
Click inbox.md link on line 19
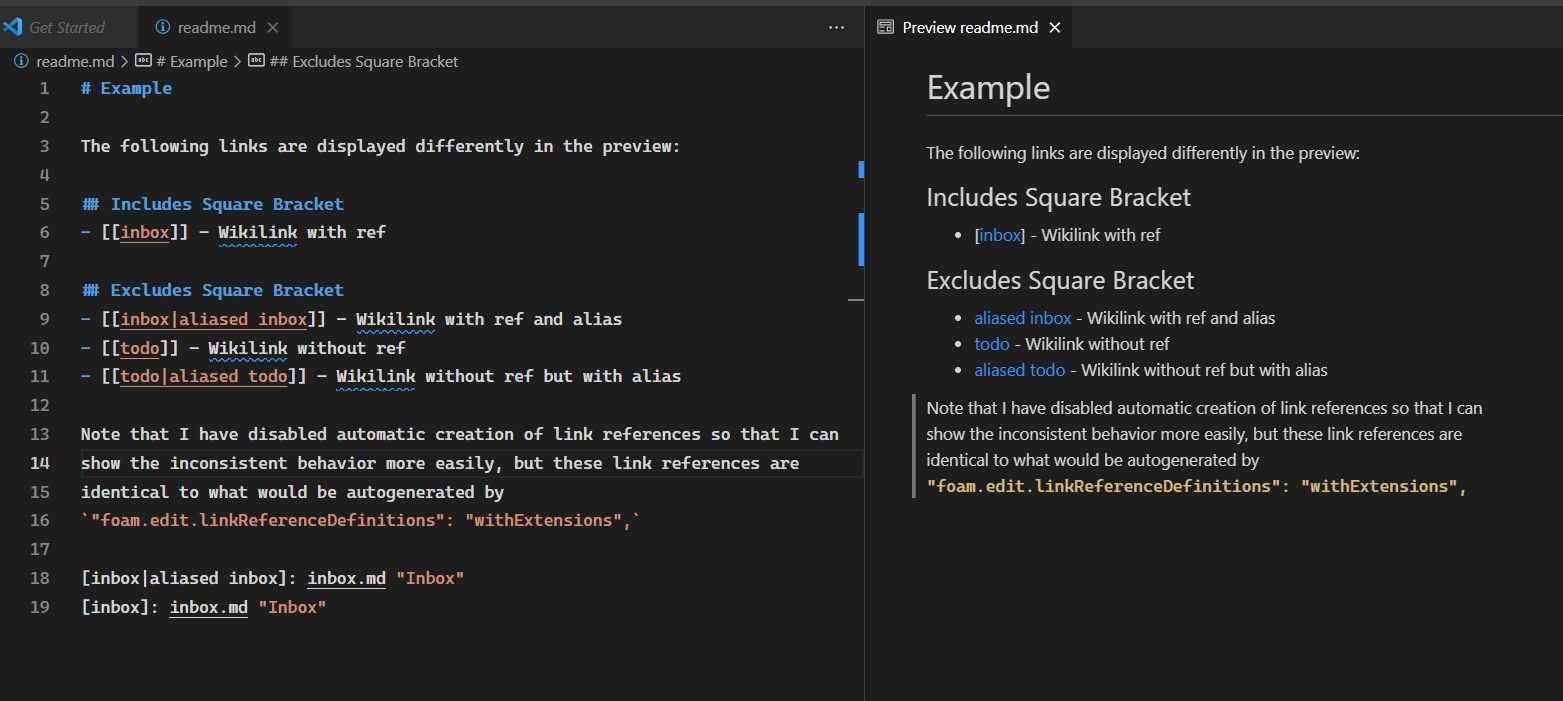pos(209,608)
